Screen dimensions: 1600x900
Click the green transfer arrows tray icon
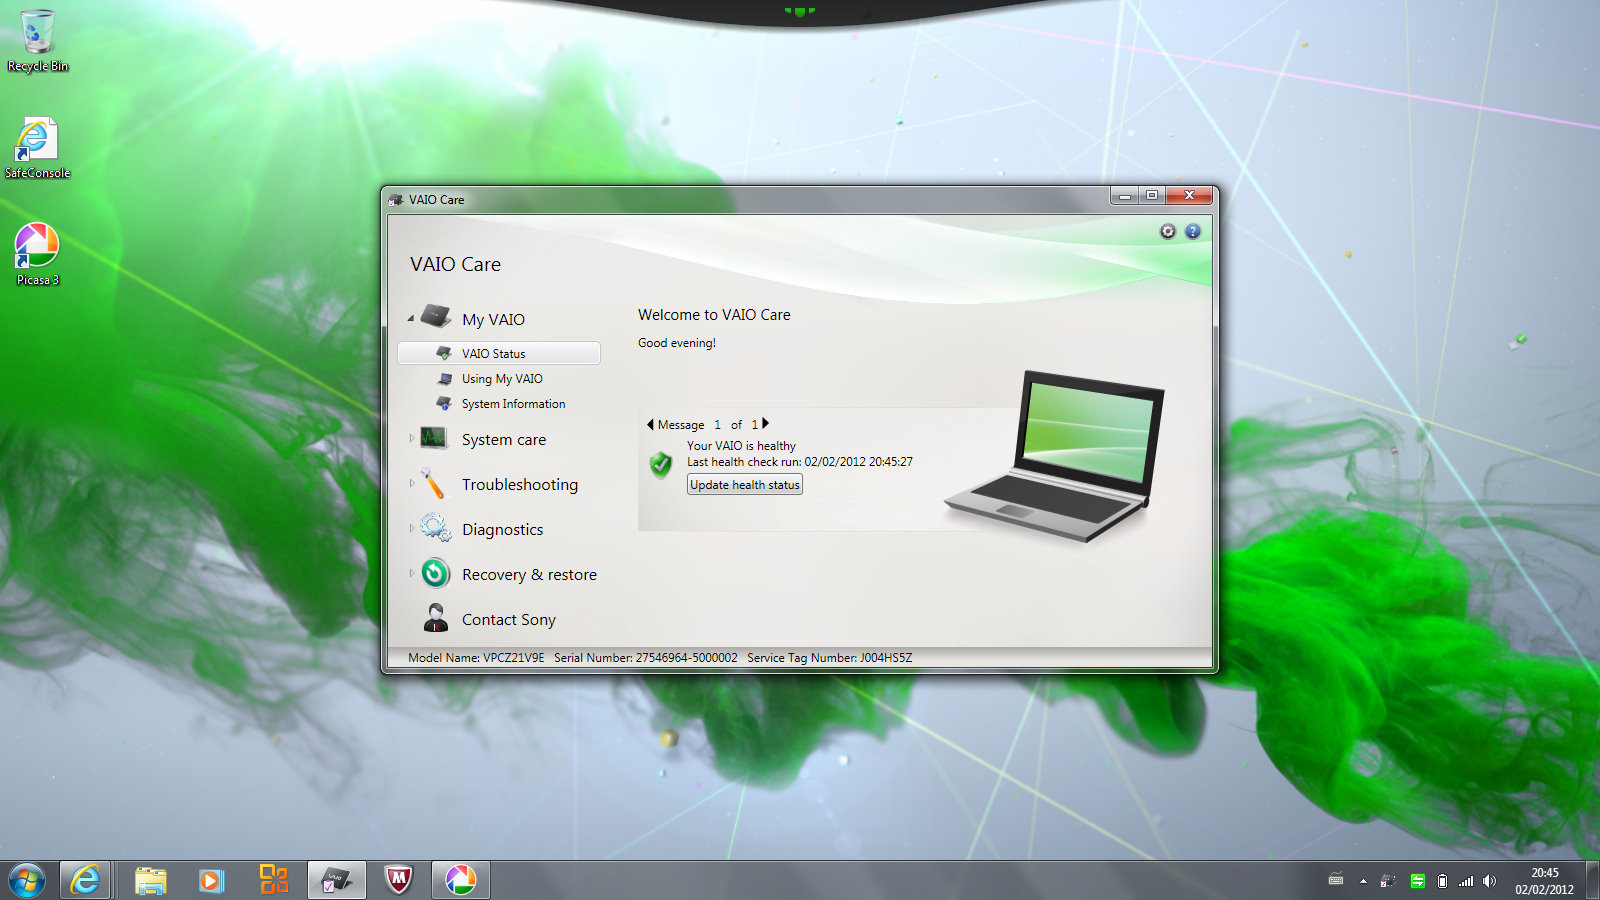pos(1417,881)
